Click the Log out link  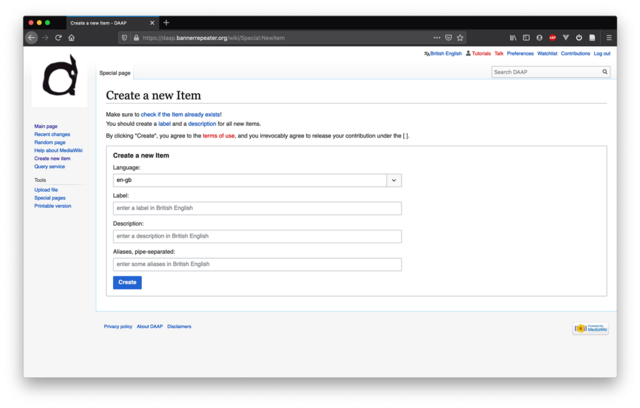(x=602, y=53)
